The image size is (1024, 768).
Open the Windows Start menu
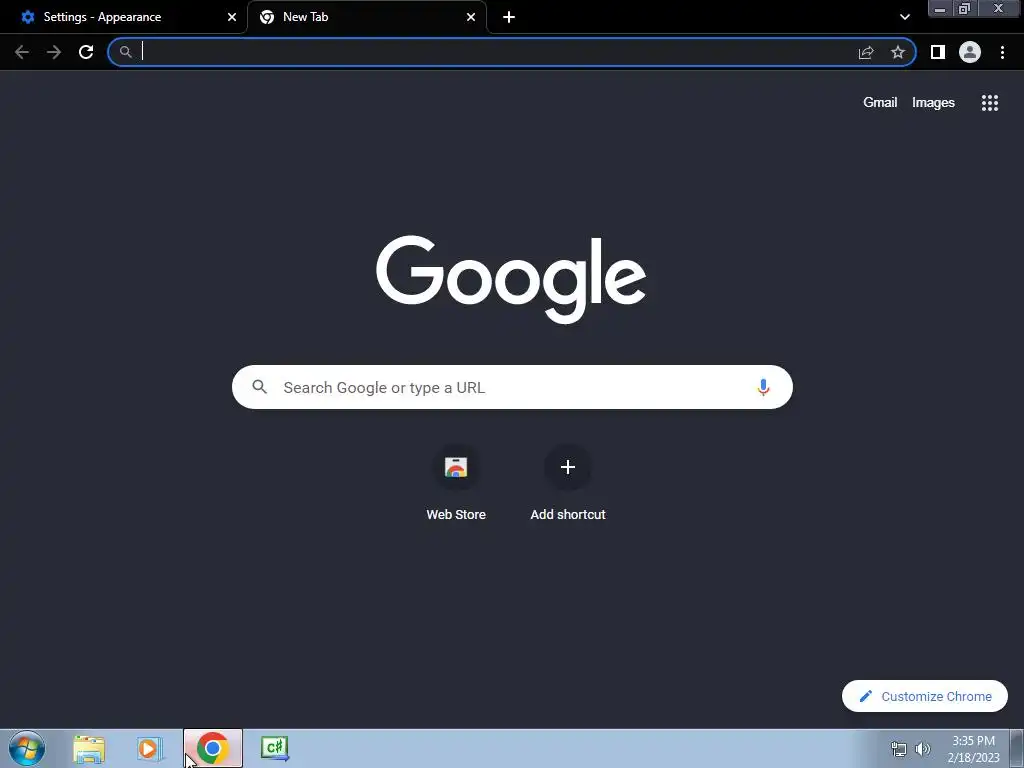point(27,748)
